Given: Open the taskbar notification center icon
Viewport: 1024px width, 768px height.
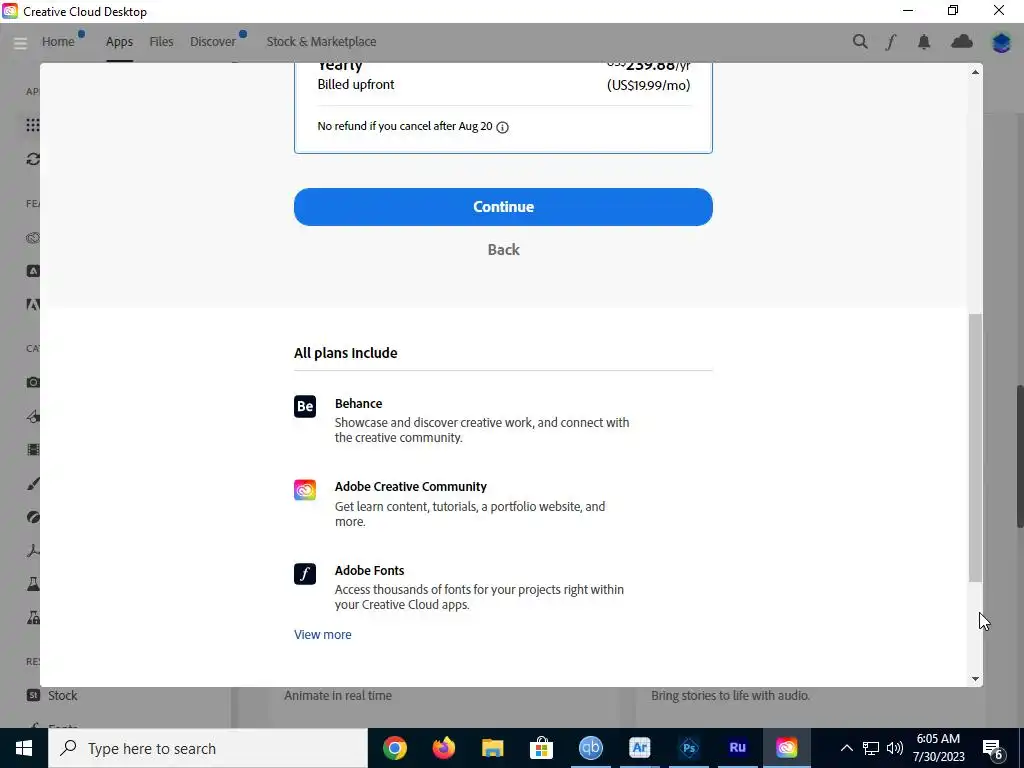Looking at the screenshot, I should [x=993, y=748].
